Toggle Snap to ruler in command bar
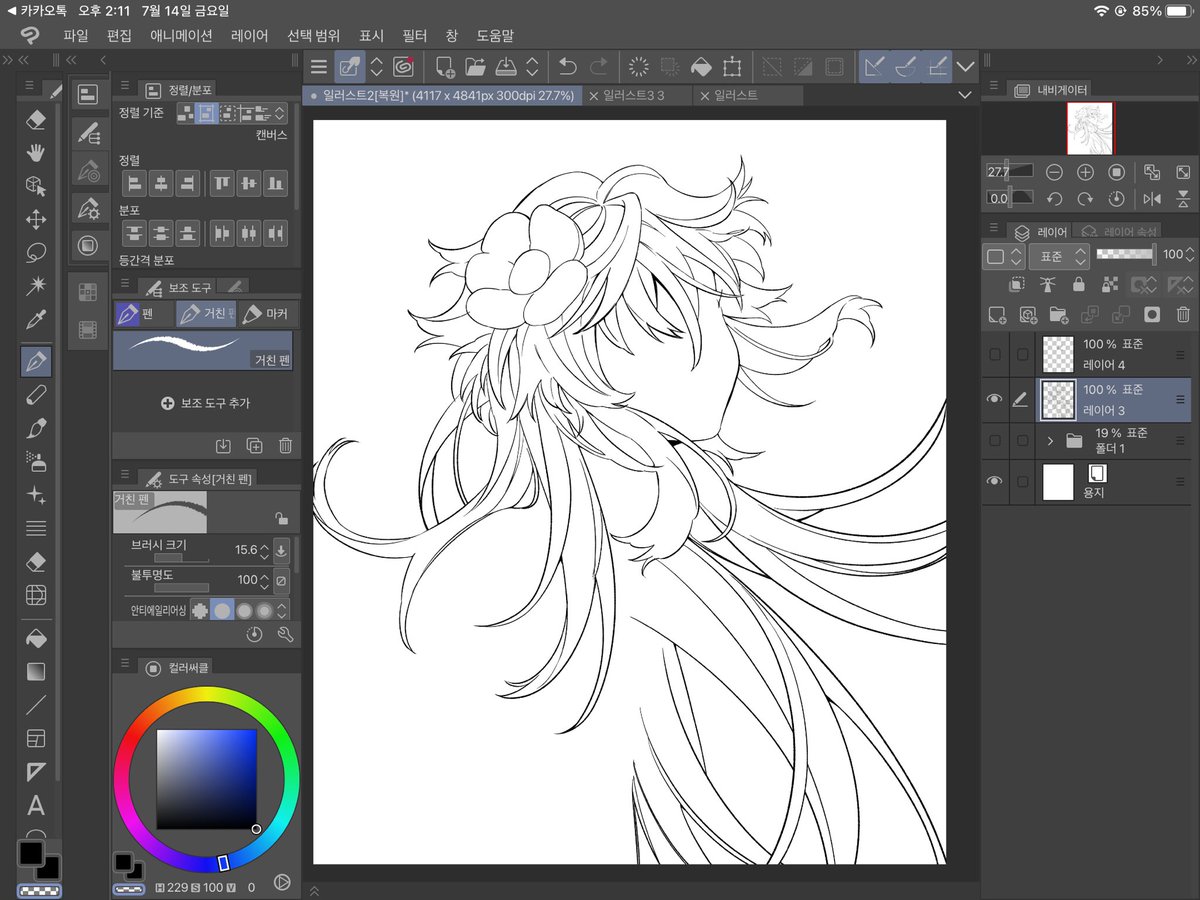 tap(875, 67)
